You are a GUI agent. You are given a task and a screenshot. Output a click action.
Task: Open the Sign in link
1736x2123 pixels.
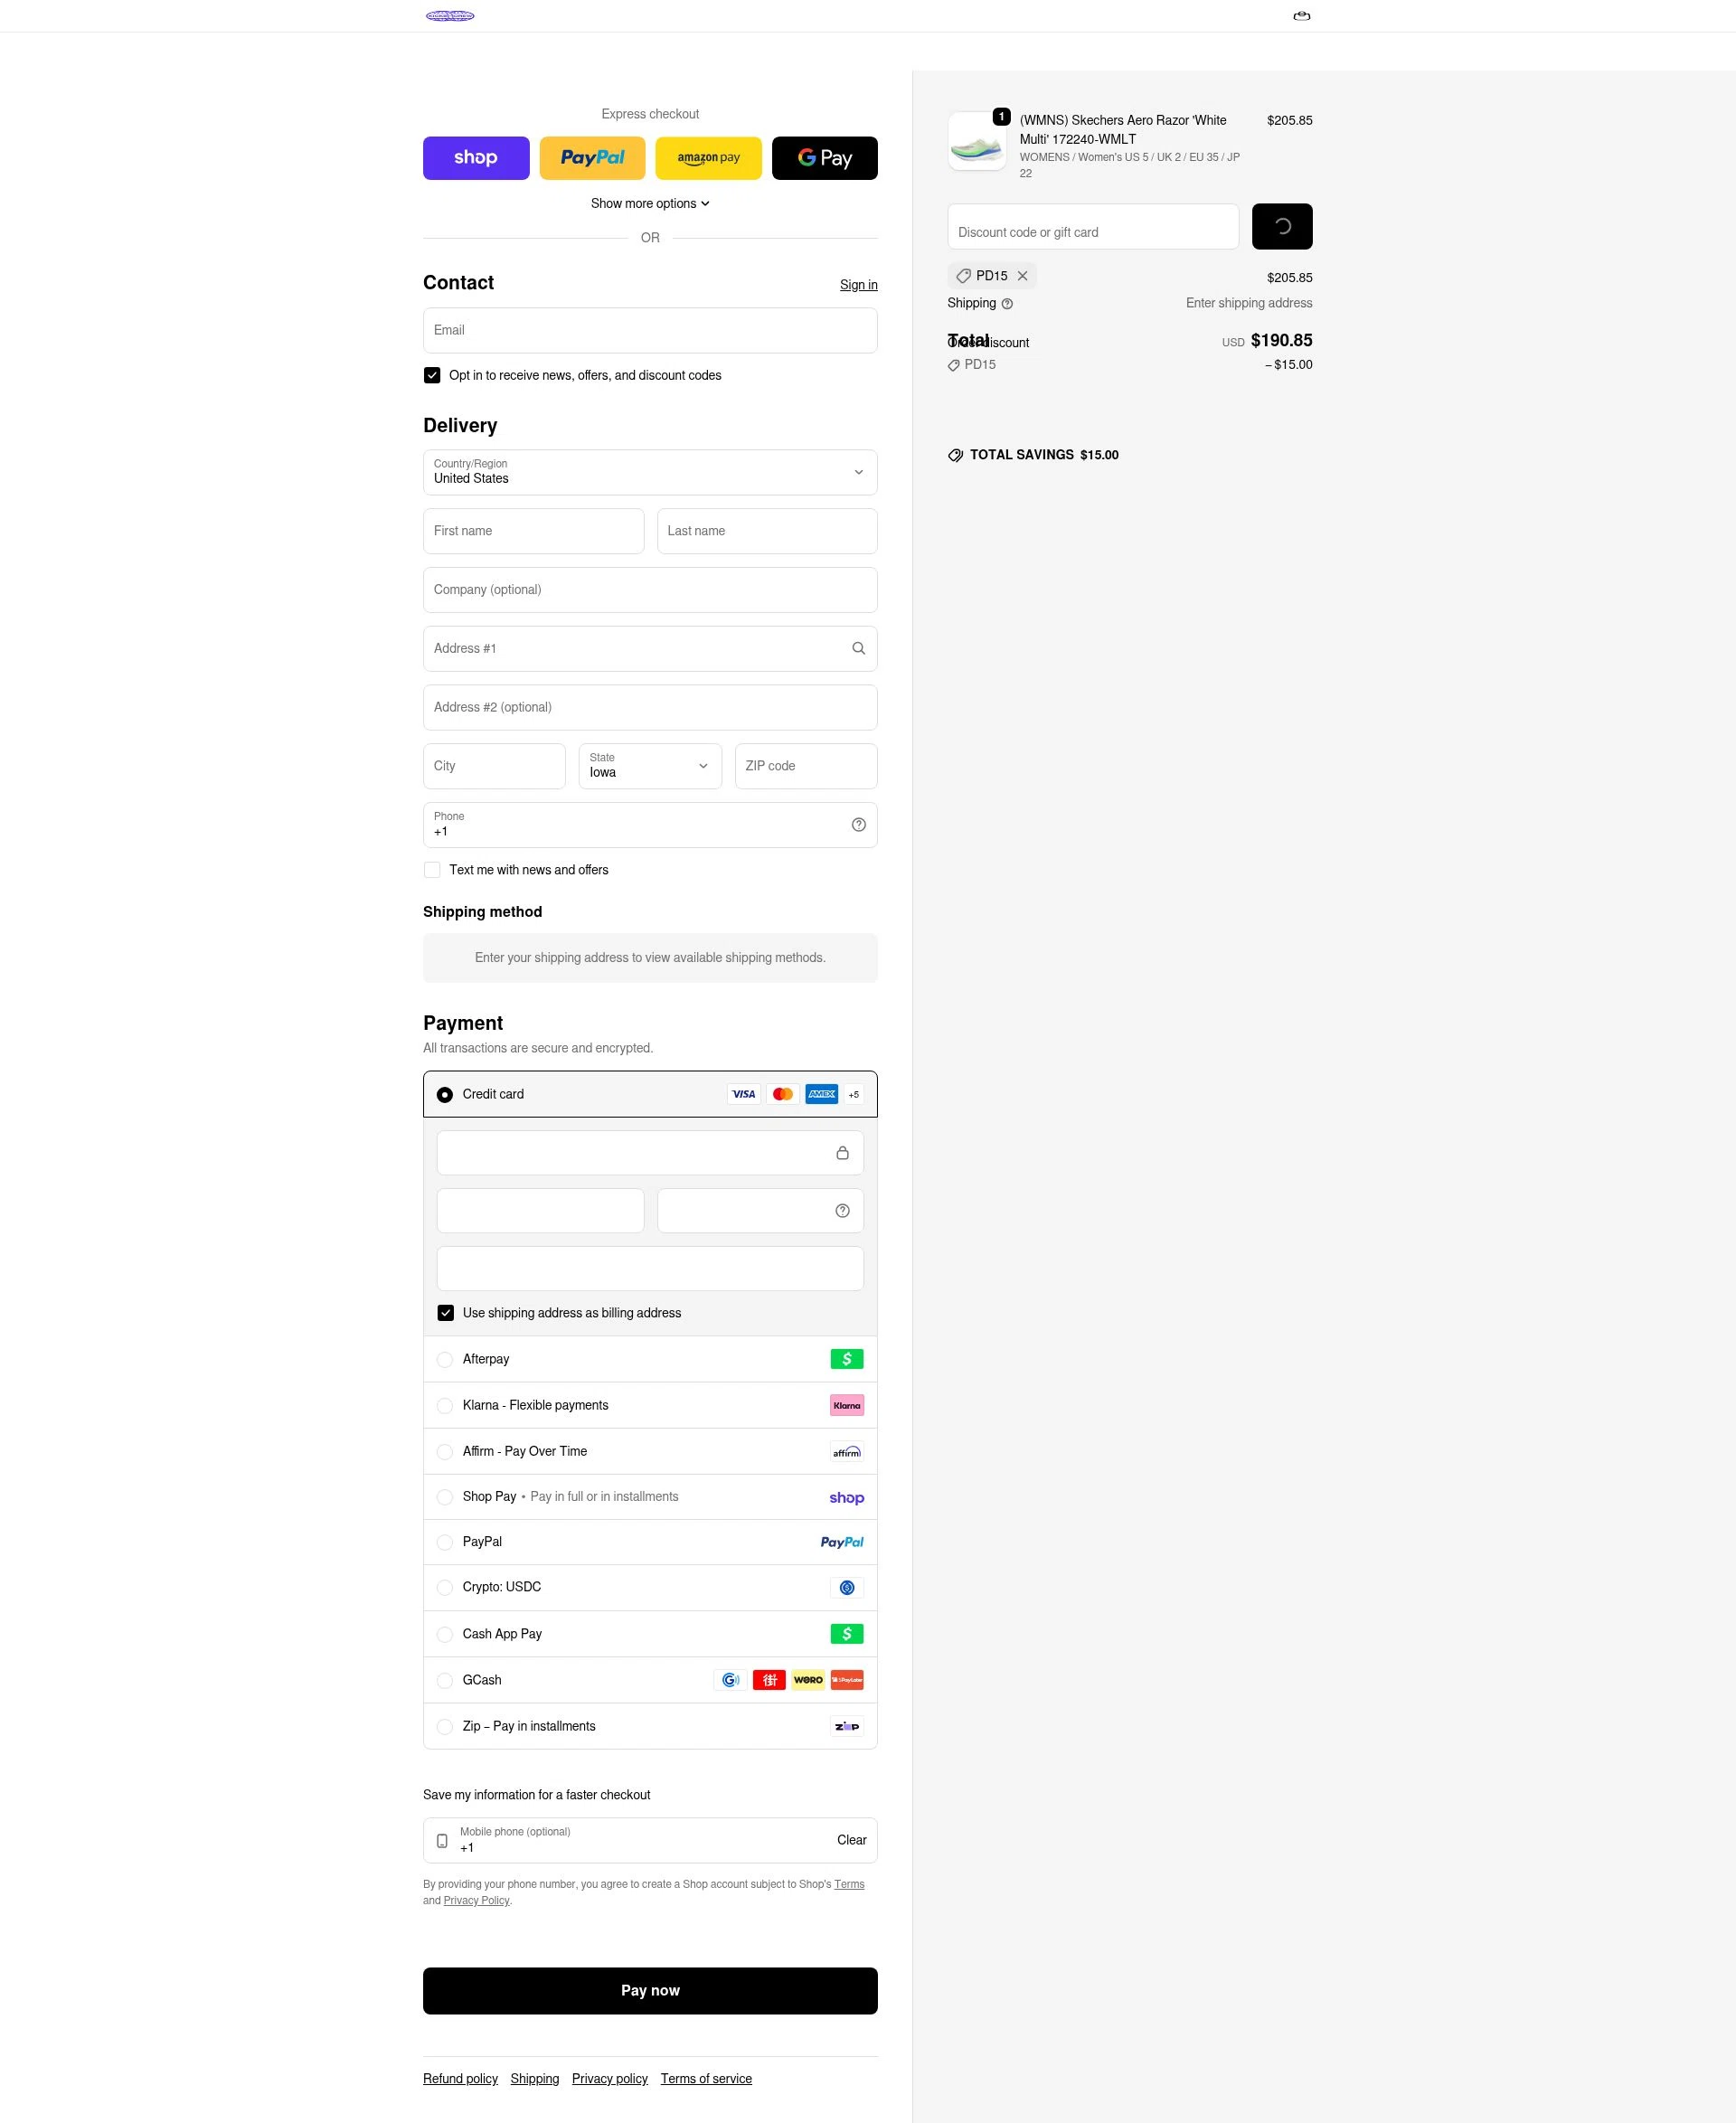858,285
